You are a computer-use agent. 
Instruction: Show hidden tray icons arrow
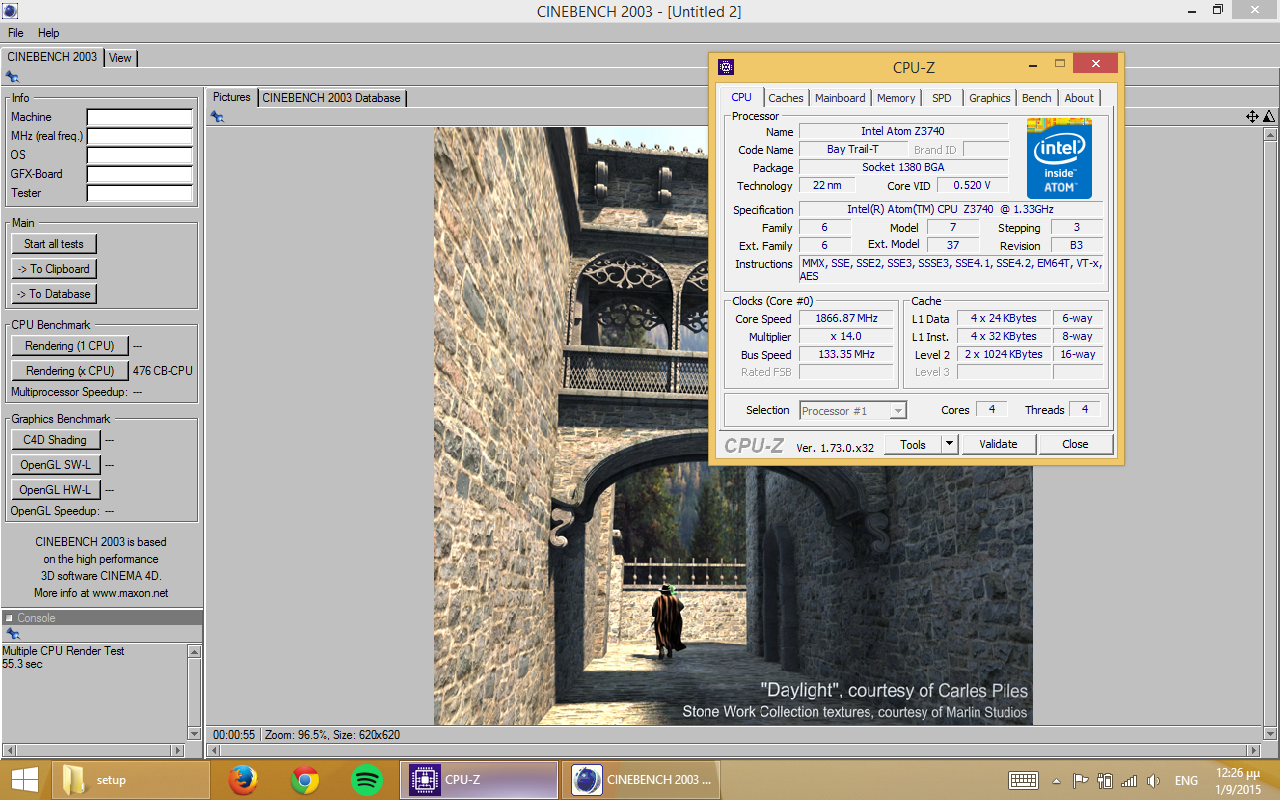click(x=1056, y=781)
